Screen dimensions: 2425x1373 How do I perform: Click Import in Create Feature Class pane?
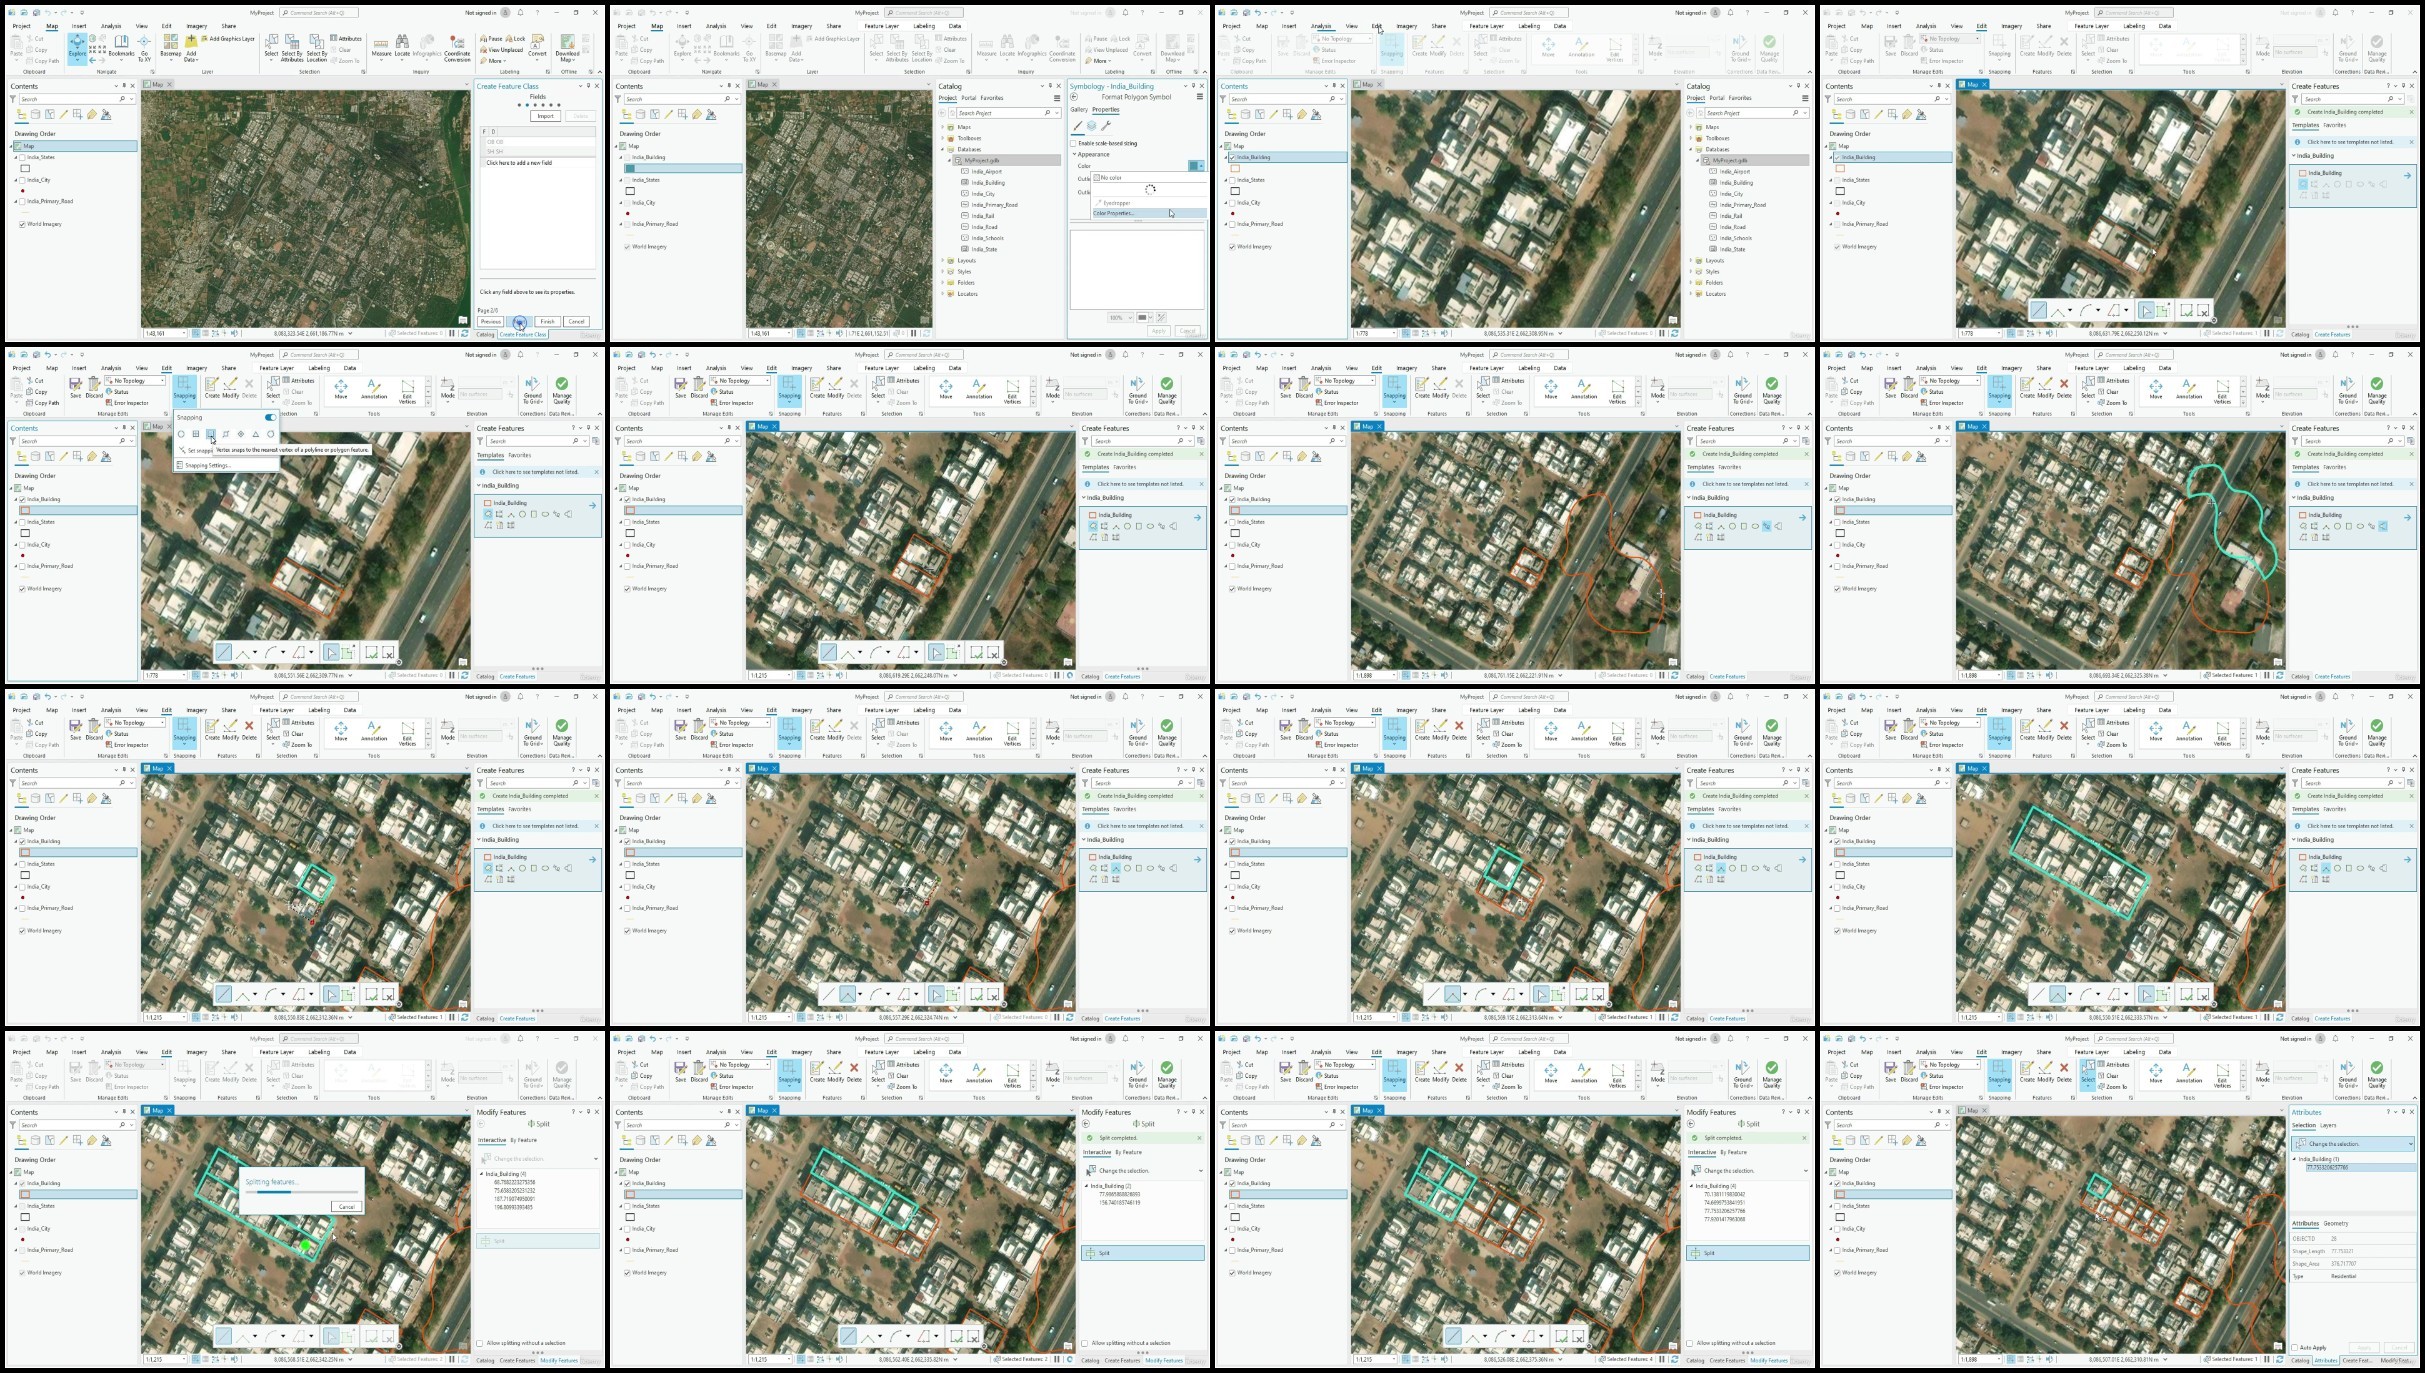click(545, 116)
